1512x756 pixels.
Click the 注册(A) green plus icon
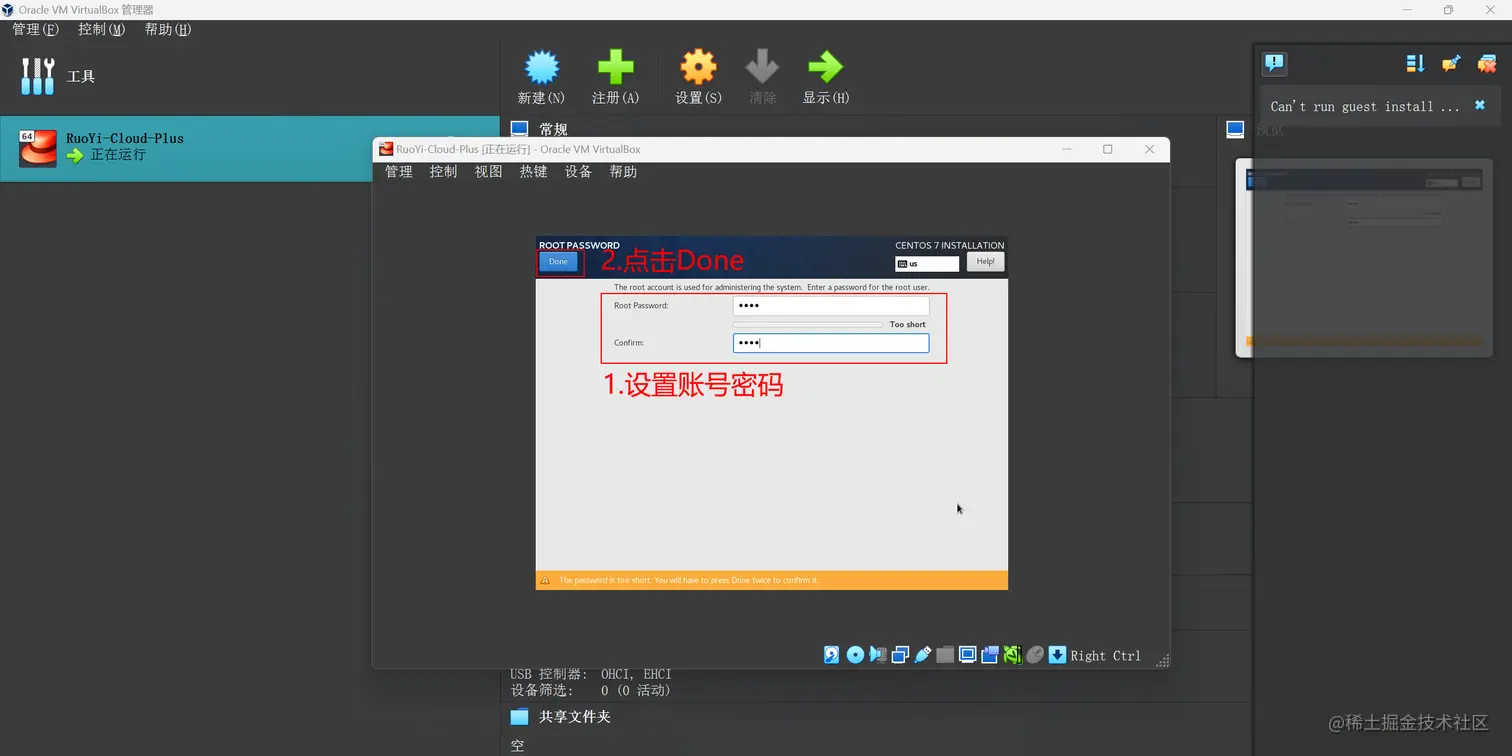click(615, 68)
